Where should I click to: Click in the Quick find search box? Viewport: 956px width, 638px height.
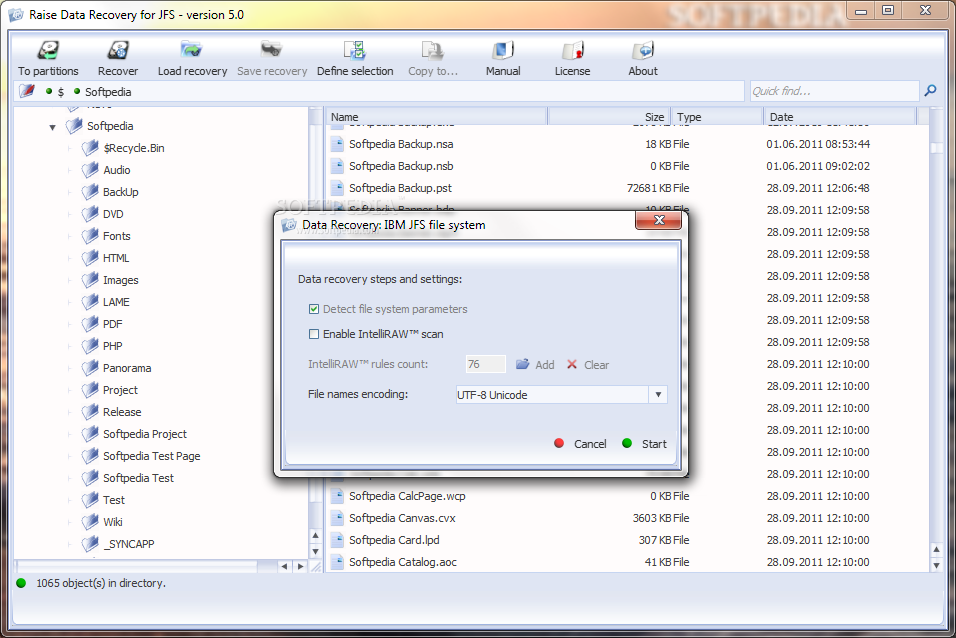[834, 91]
